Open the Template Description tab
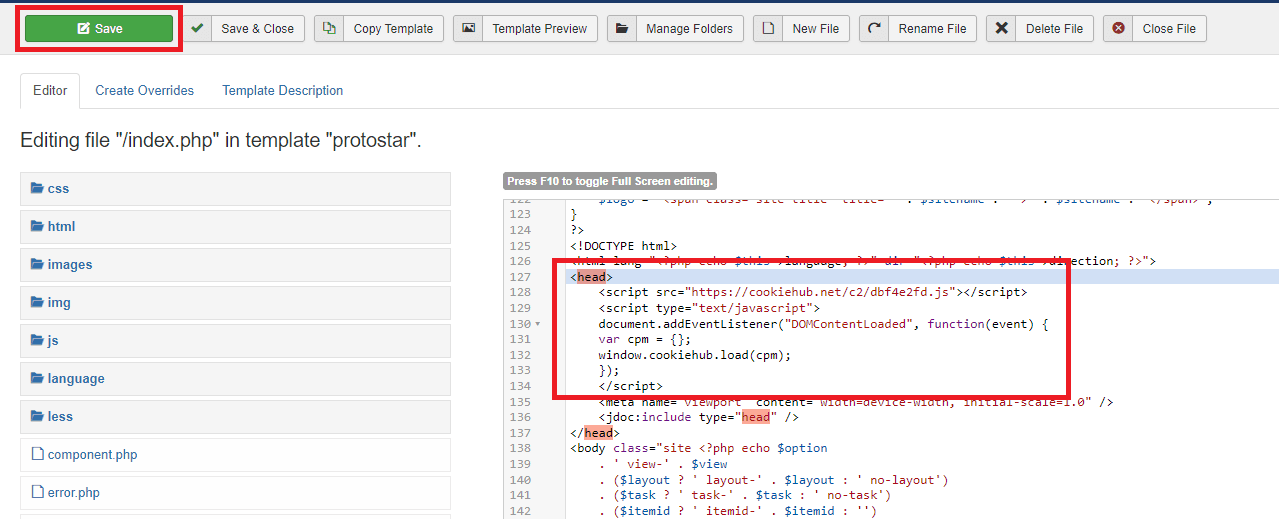The image size is (1279, 519). pos(282,90)
